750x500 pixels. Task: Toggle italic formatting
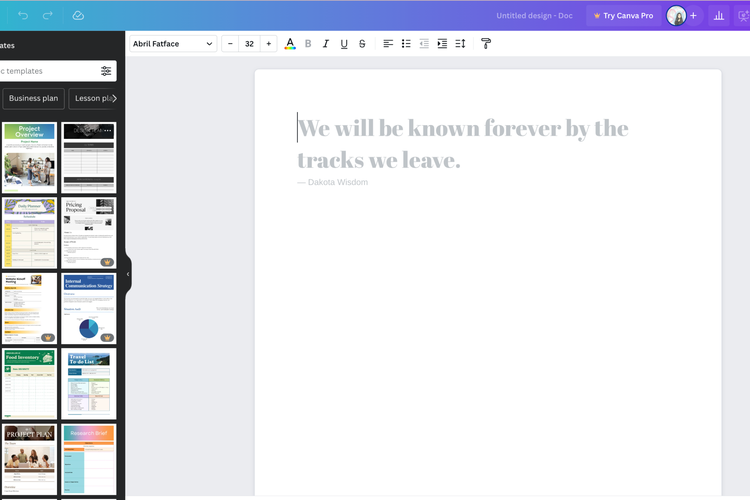(x=326, y=44)
